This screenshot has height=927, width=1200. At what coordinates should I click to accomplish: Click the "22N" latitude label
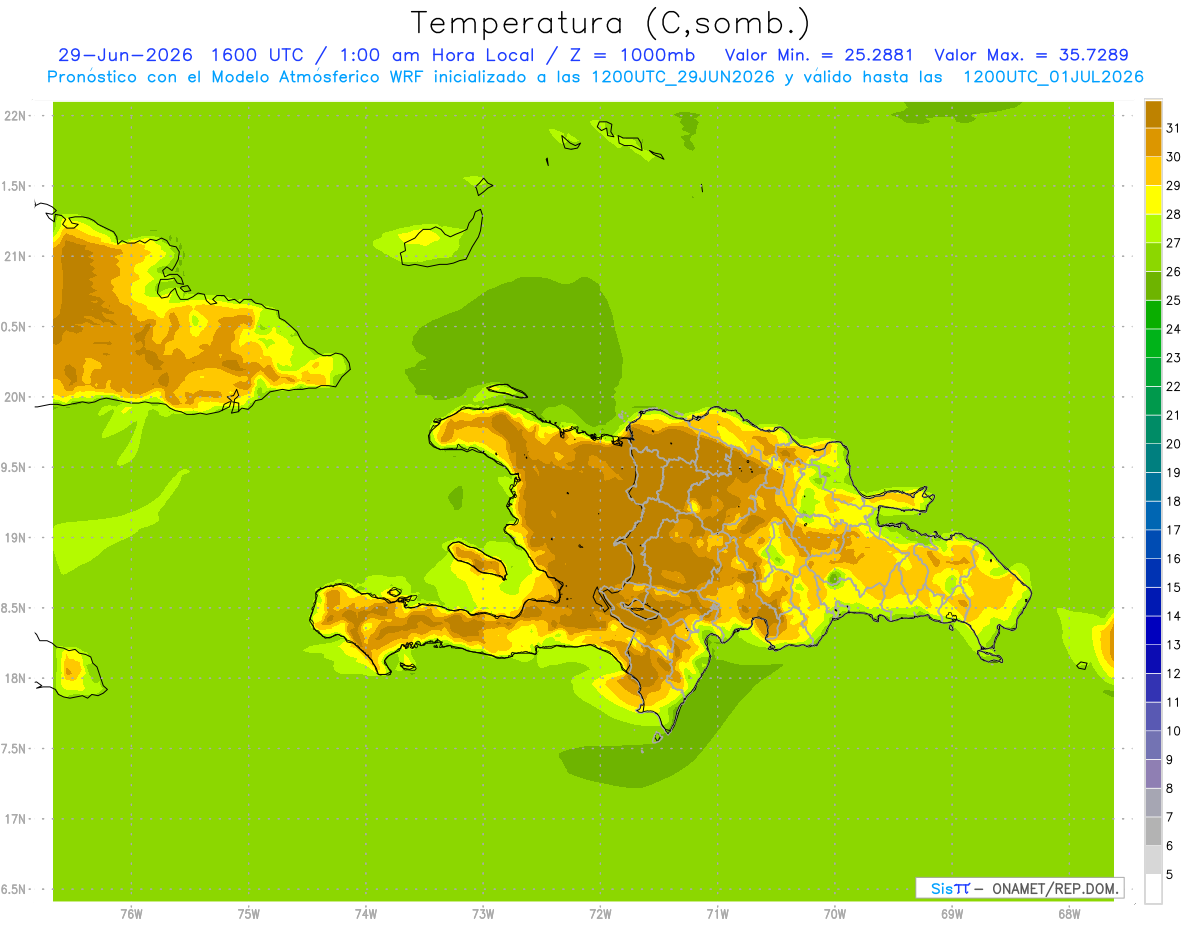coord(15,116)
